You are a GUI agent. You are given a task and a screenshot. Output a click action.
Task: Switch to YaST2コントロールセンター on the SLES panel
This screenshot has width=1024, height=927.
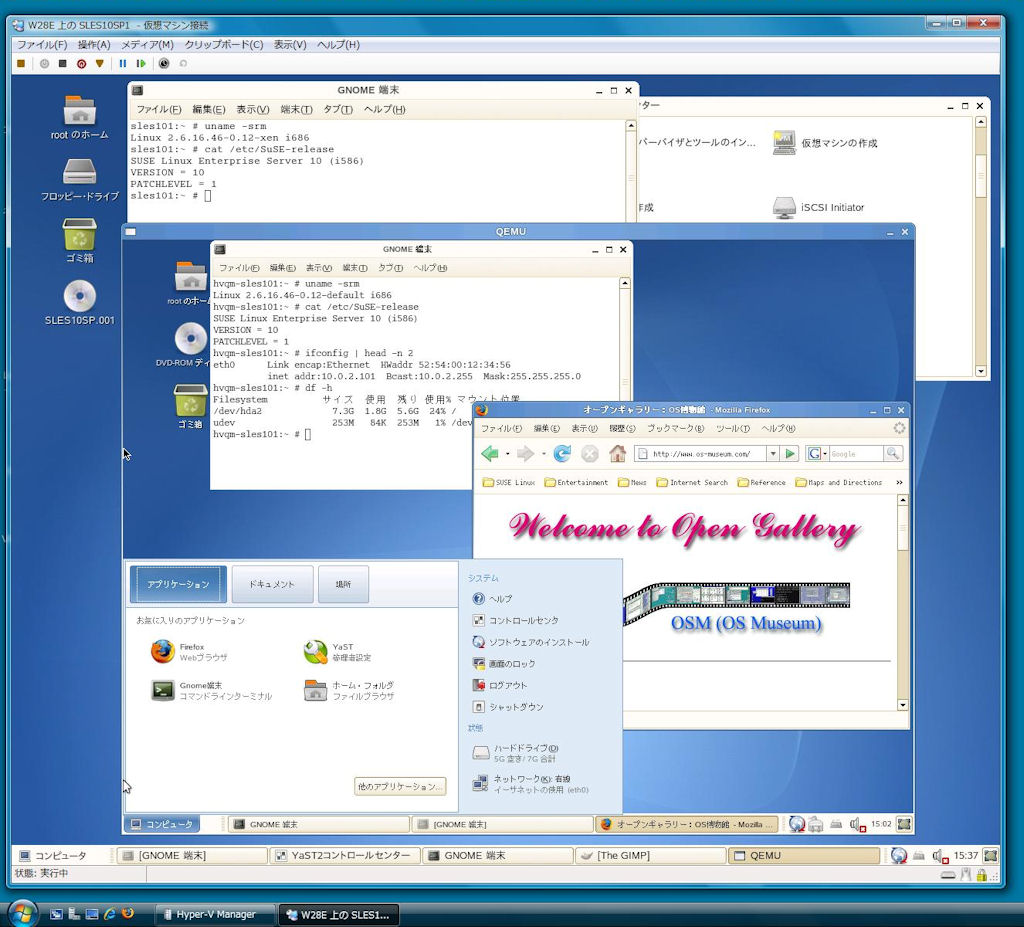click(344, 856)
